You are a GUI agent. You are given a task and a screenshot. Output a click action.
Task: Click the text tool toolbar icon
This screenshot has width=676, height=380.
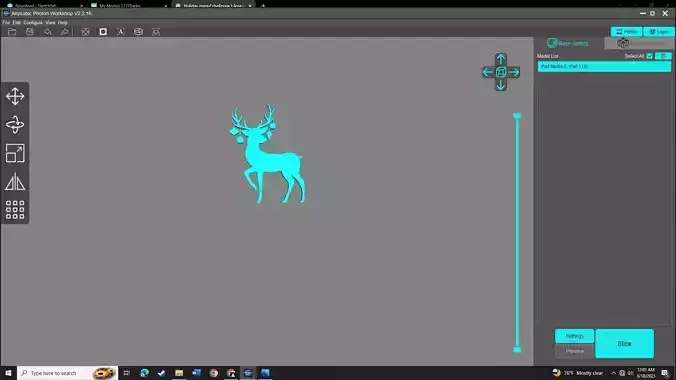[121, 32]
